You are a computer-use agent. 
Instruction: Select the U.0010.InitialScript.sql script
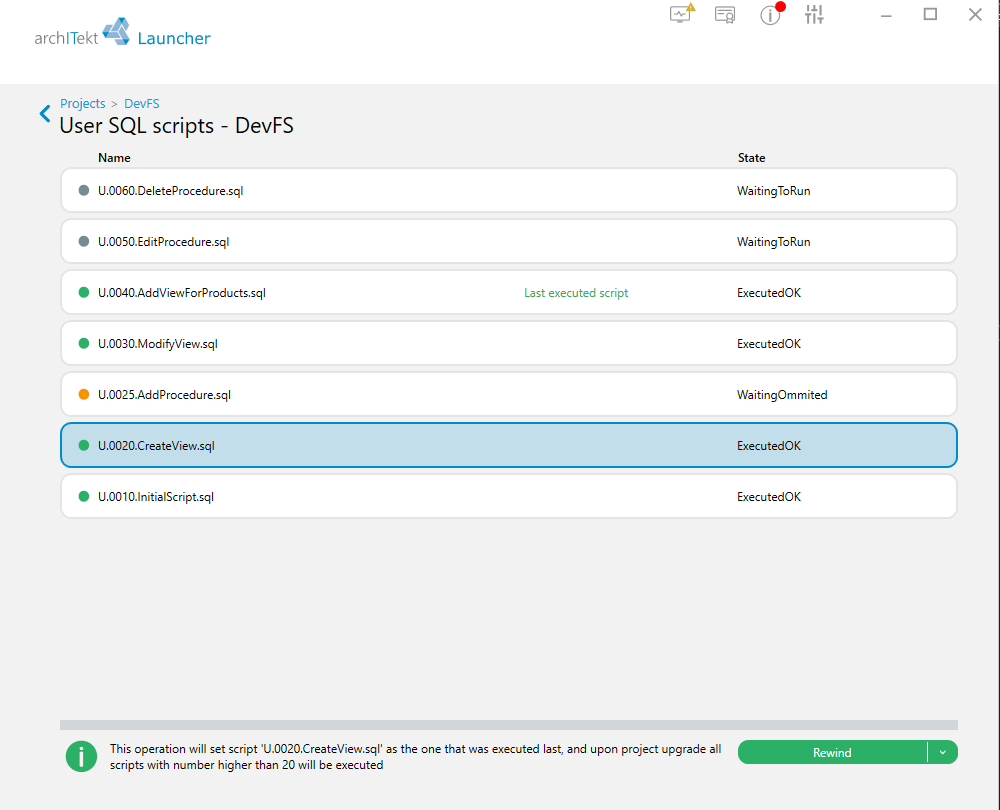509,496
